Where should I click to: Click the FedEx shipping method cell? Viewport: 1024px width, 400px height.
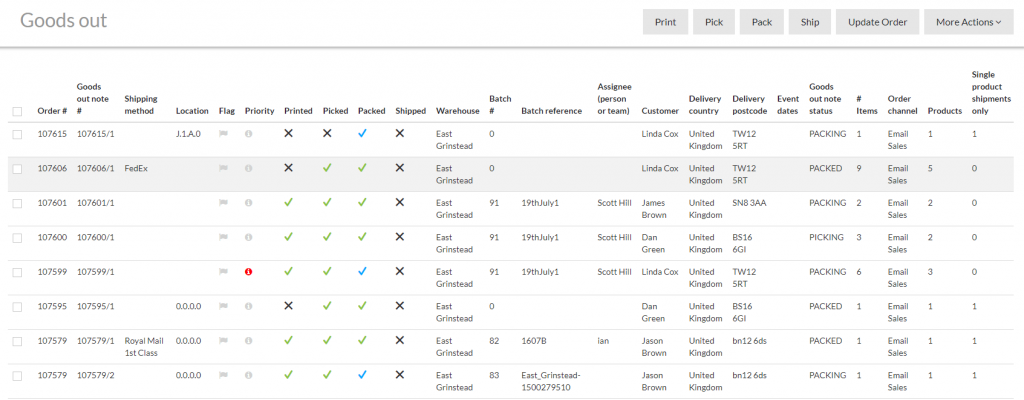pyautogui.click(x=136, y=168)
